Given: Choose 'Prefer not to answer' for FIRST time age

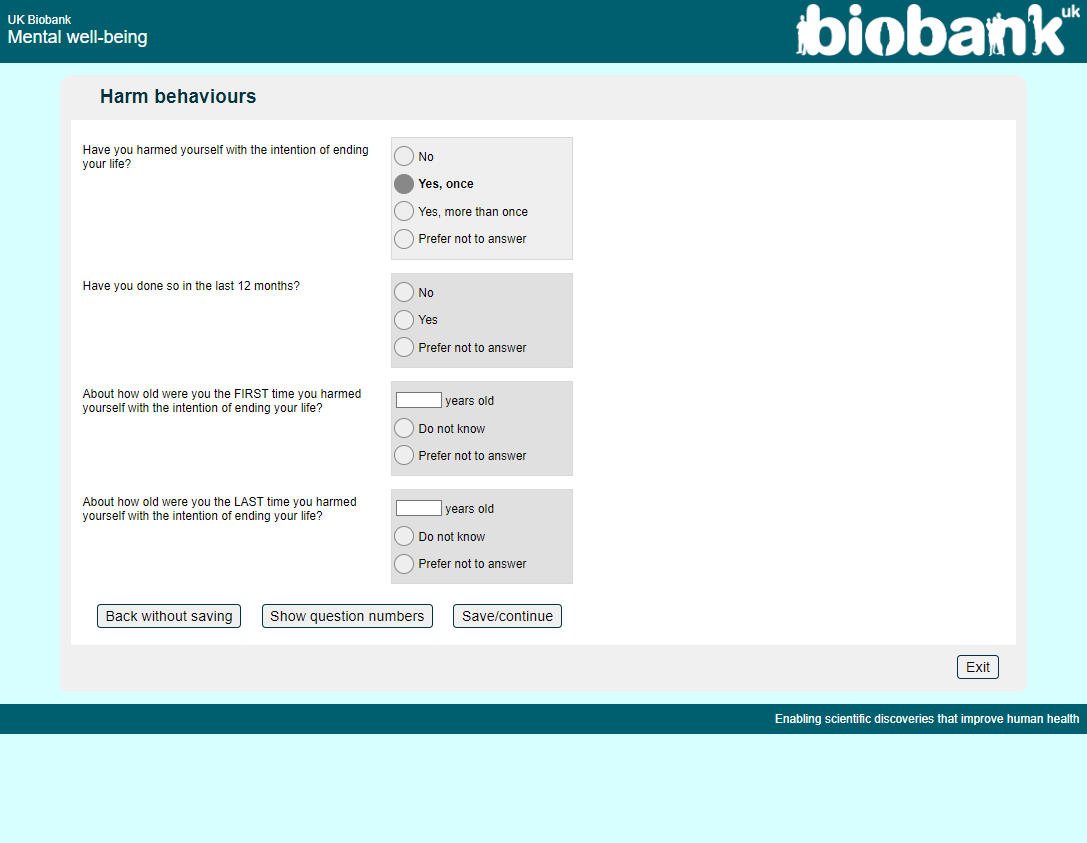Looking at the screenshot, I should click(x=404, y=456).
